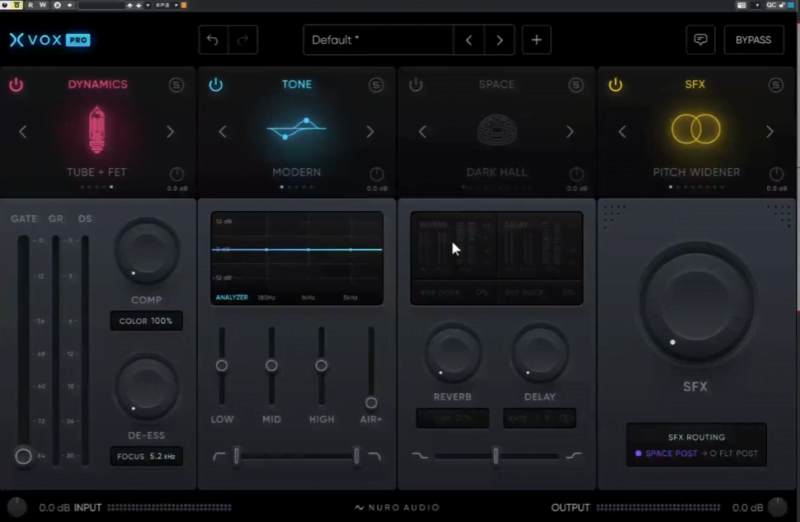800x522 pixels.
Task: Toggle the Analyzer in EQ display
Action: click(232, 297)
